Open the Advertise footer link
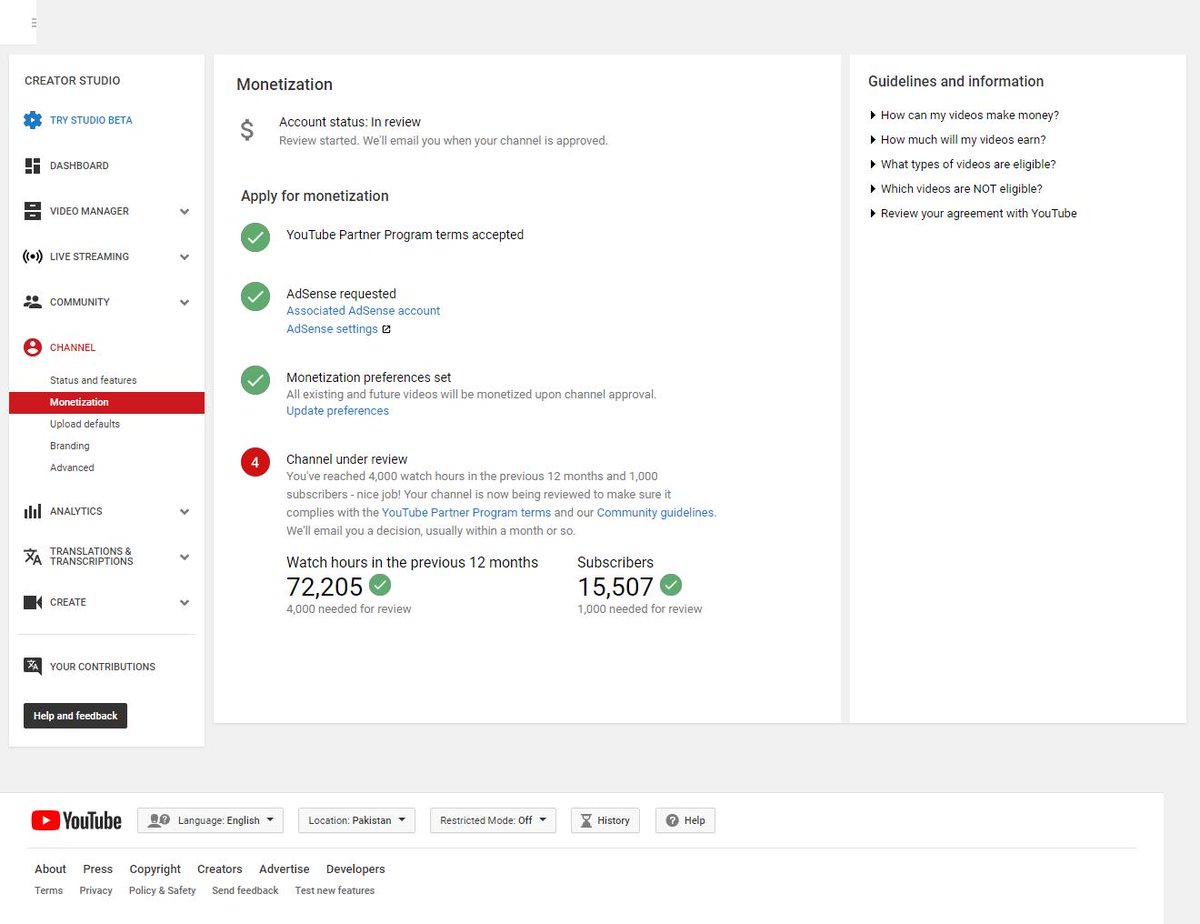Image resolution: width=1200 pixels, height=924 pixels. pyautogui.click(x=284, y=869)
